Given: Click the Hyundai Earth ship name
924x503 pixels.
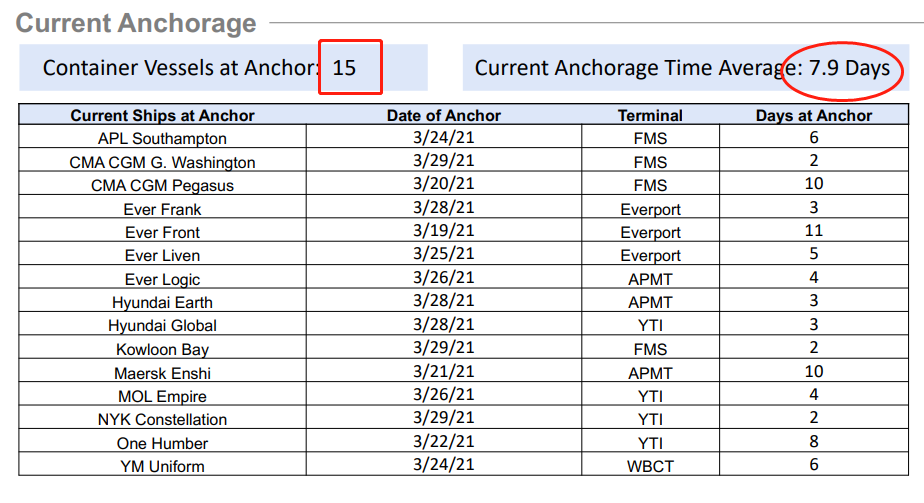Looking at the screenshot, I should tap(162, 302).
